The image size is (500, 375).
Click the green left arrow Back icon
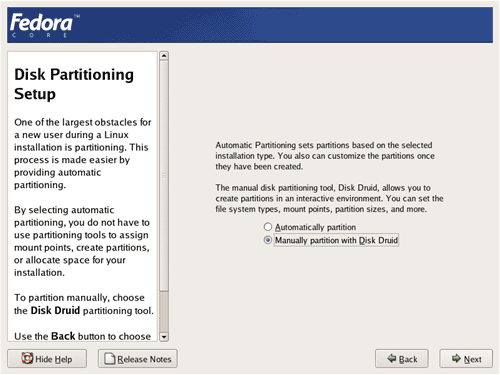click(x=392, y=358)
